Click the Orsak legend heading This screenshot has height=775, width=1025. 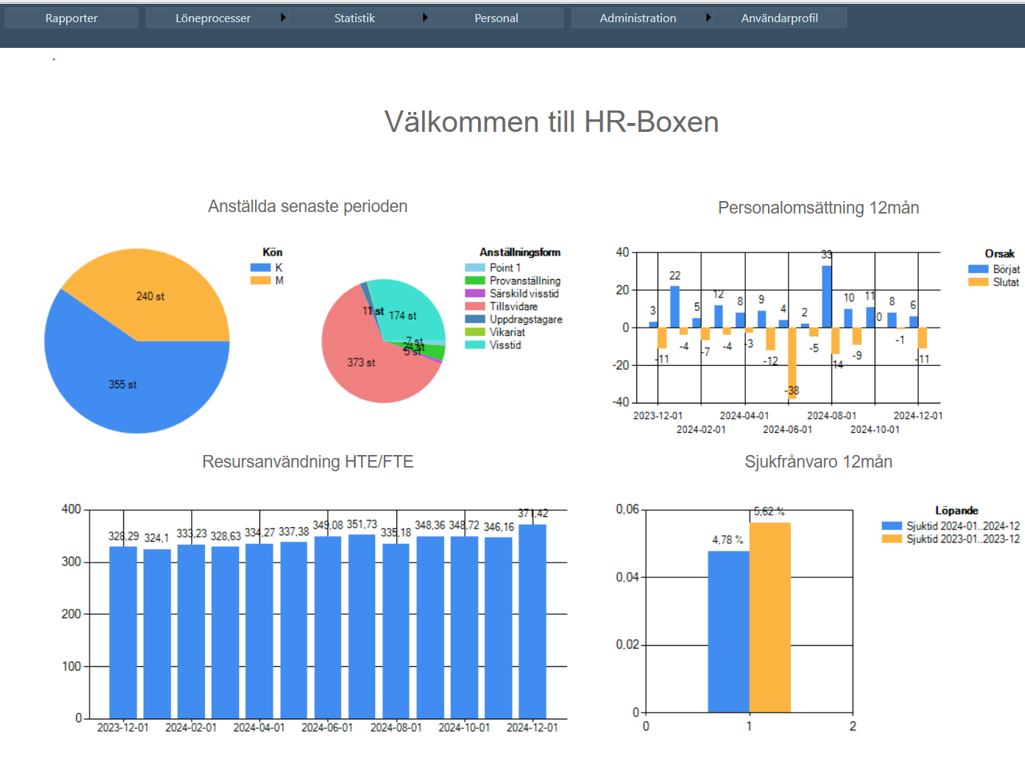pos(1000,254)
